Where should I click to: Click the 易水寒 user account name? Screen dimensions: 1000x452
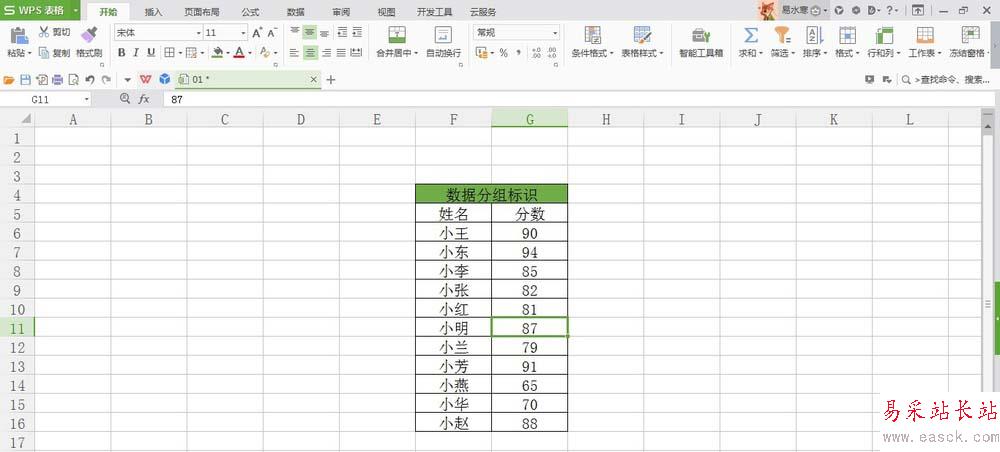pos(795,10)
